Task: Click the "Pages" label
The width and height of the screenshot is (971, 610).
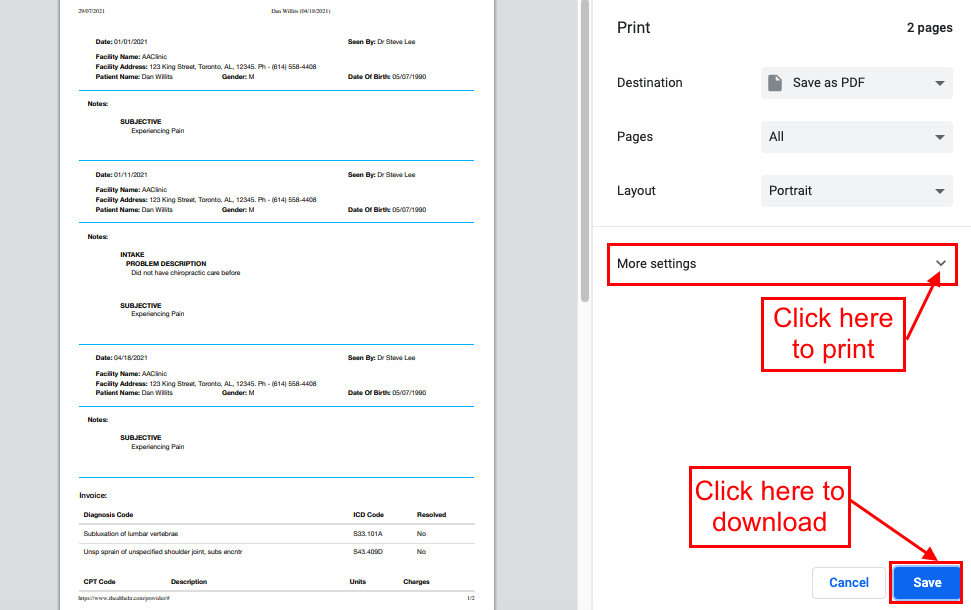Action: (635, 137)
